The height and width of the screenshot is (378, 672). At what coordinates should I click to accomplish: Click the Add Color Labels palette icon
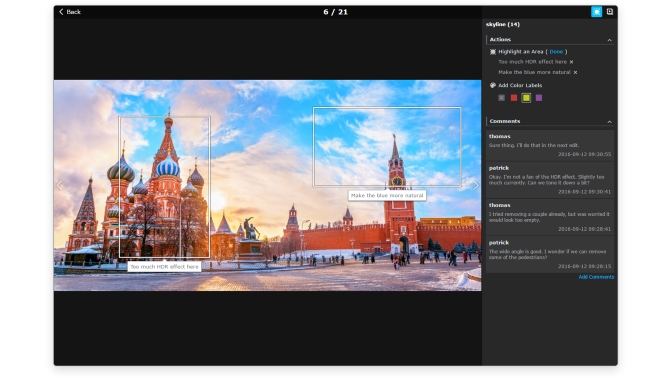click(x=492, y=85)
